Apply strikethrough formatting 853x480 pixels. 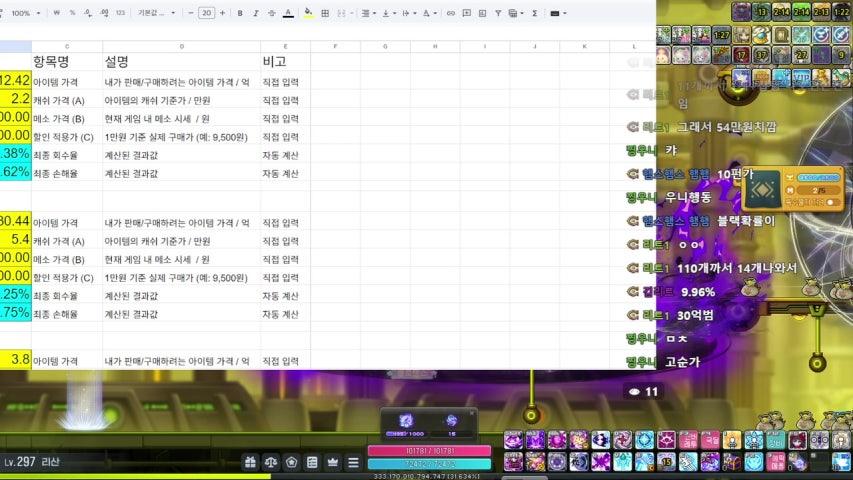coord(271,13)
